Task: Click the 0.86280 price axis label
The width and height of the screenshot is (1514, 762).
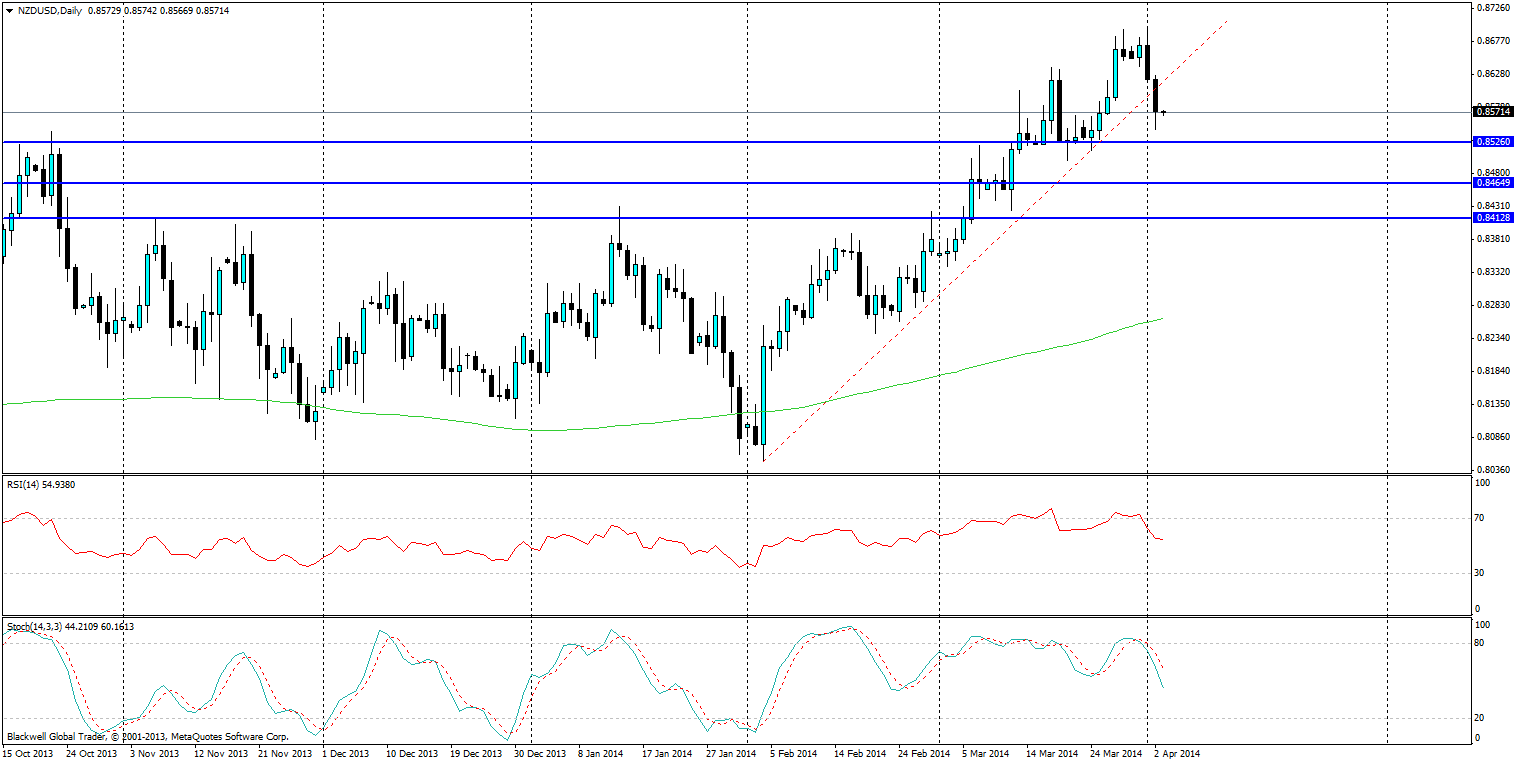Action: 1492,74
